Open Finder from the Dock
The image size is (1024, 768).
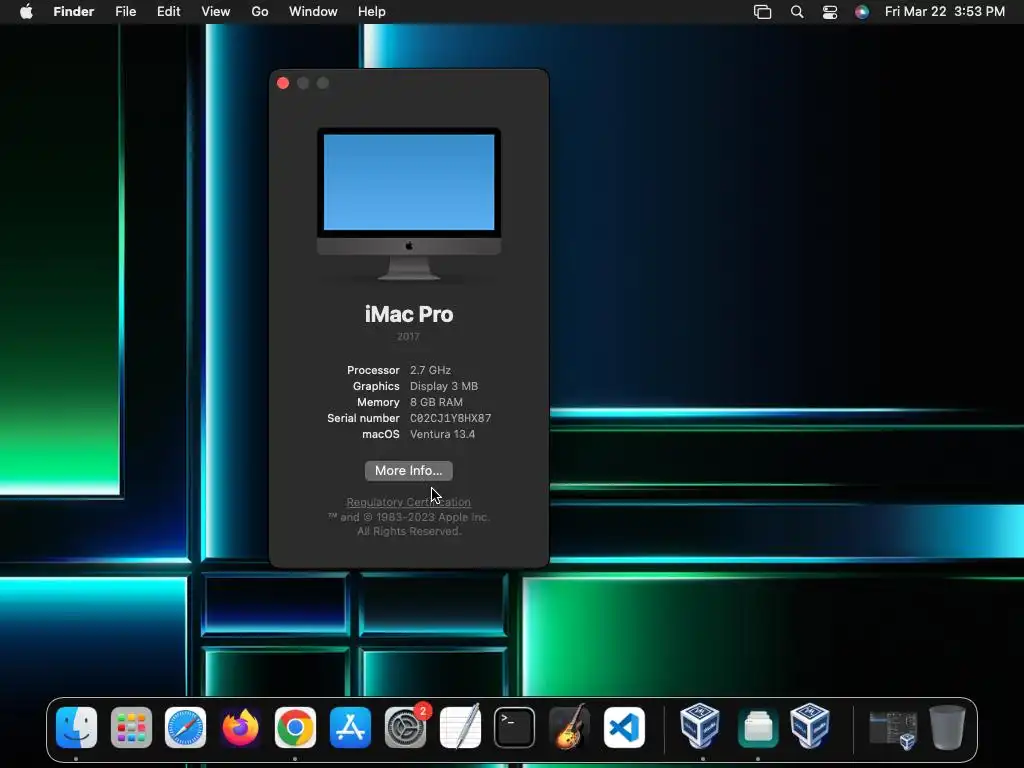76,727
